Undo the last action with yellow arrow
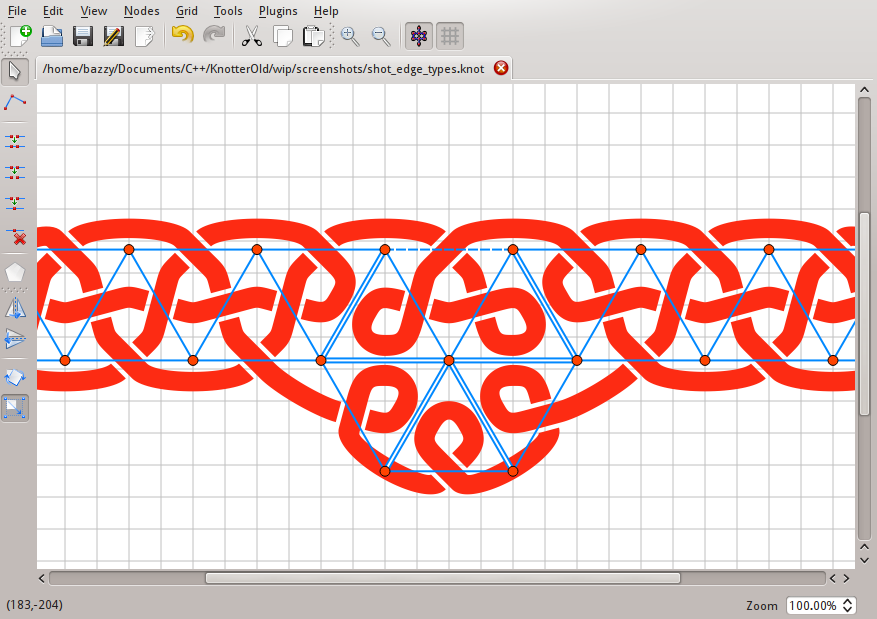The image size is (877, 619). click(182, 36)
